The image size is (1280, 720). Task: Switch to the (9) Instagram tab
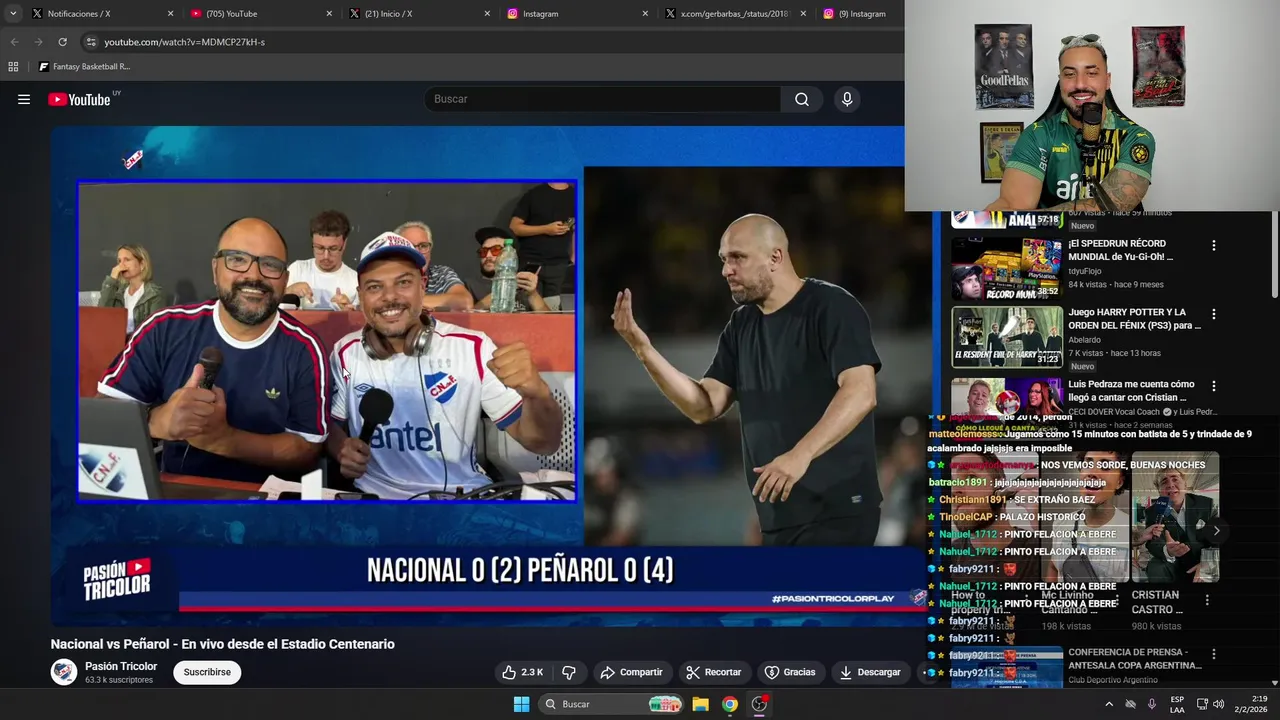click(x=858, y=14)
